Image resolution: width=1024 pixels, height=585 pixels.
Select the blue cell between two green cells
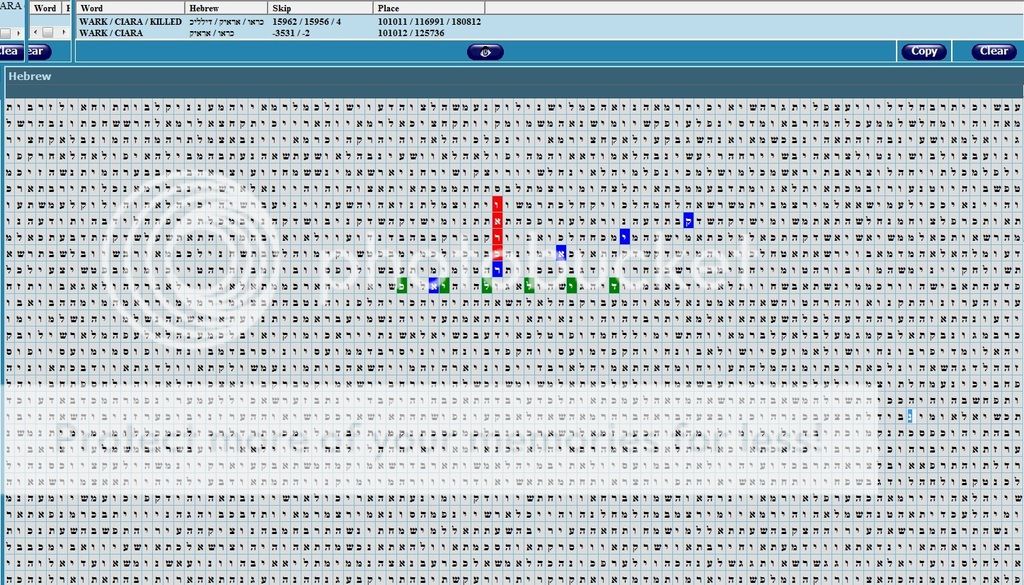(x=433, y=286)
